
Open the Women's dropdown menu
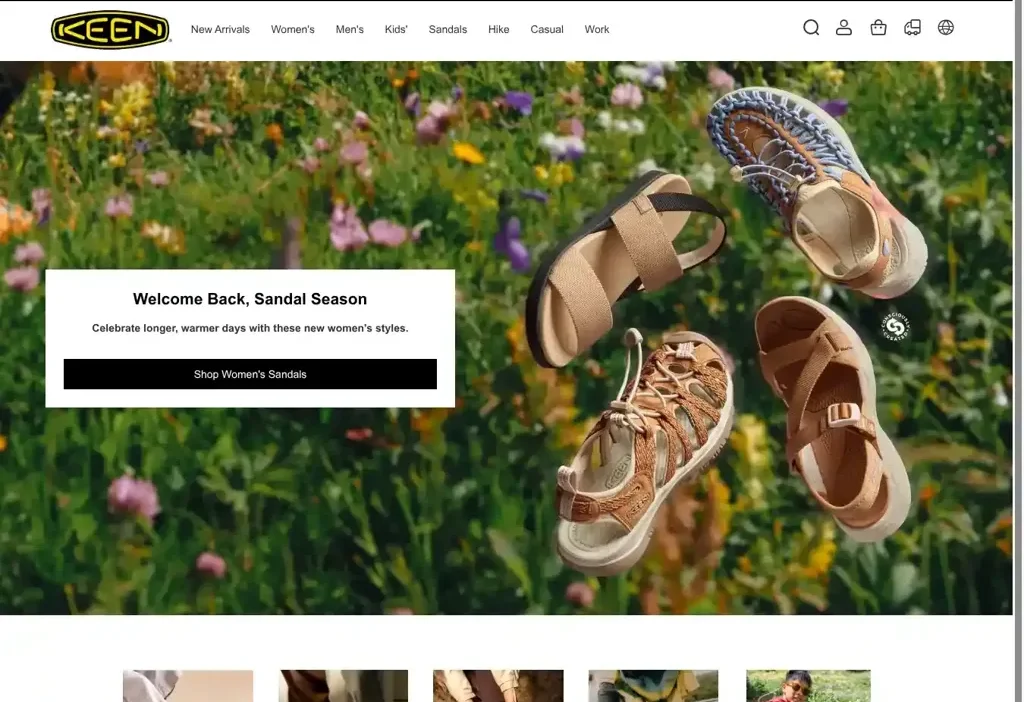292,29
